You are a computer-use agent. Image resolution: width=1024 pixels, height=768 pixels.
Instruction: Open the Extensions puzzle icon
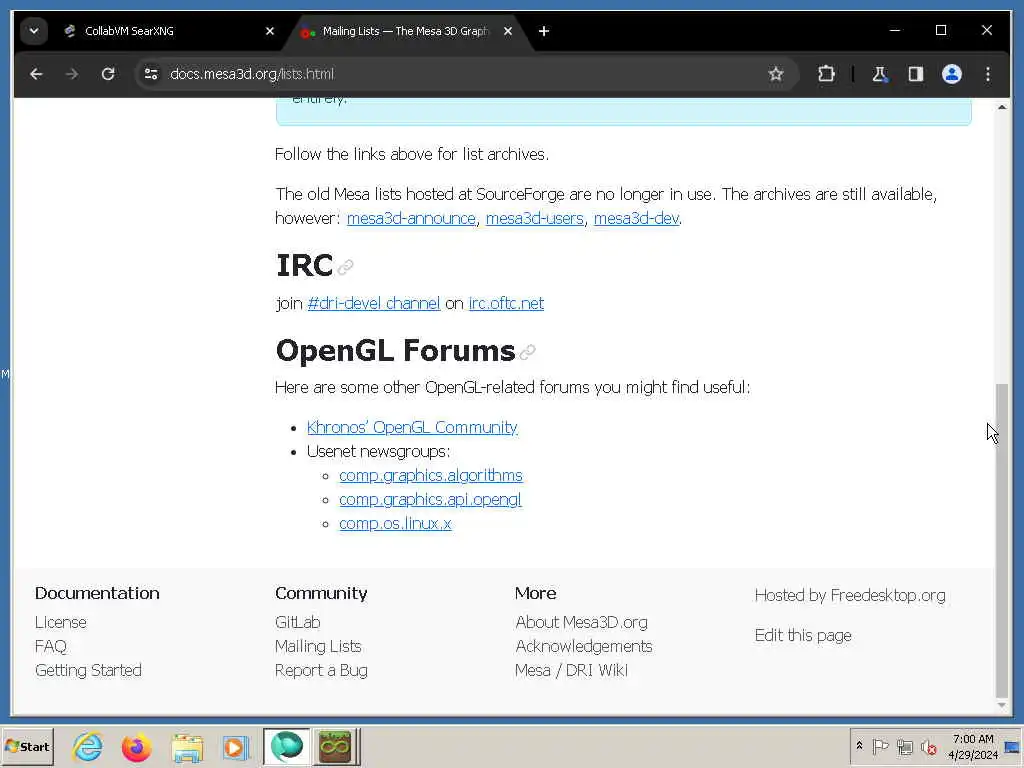[826, 74]
